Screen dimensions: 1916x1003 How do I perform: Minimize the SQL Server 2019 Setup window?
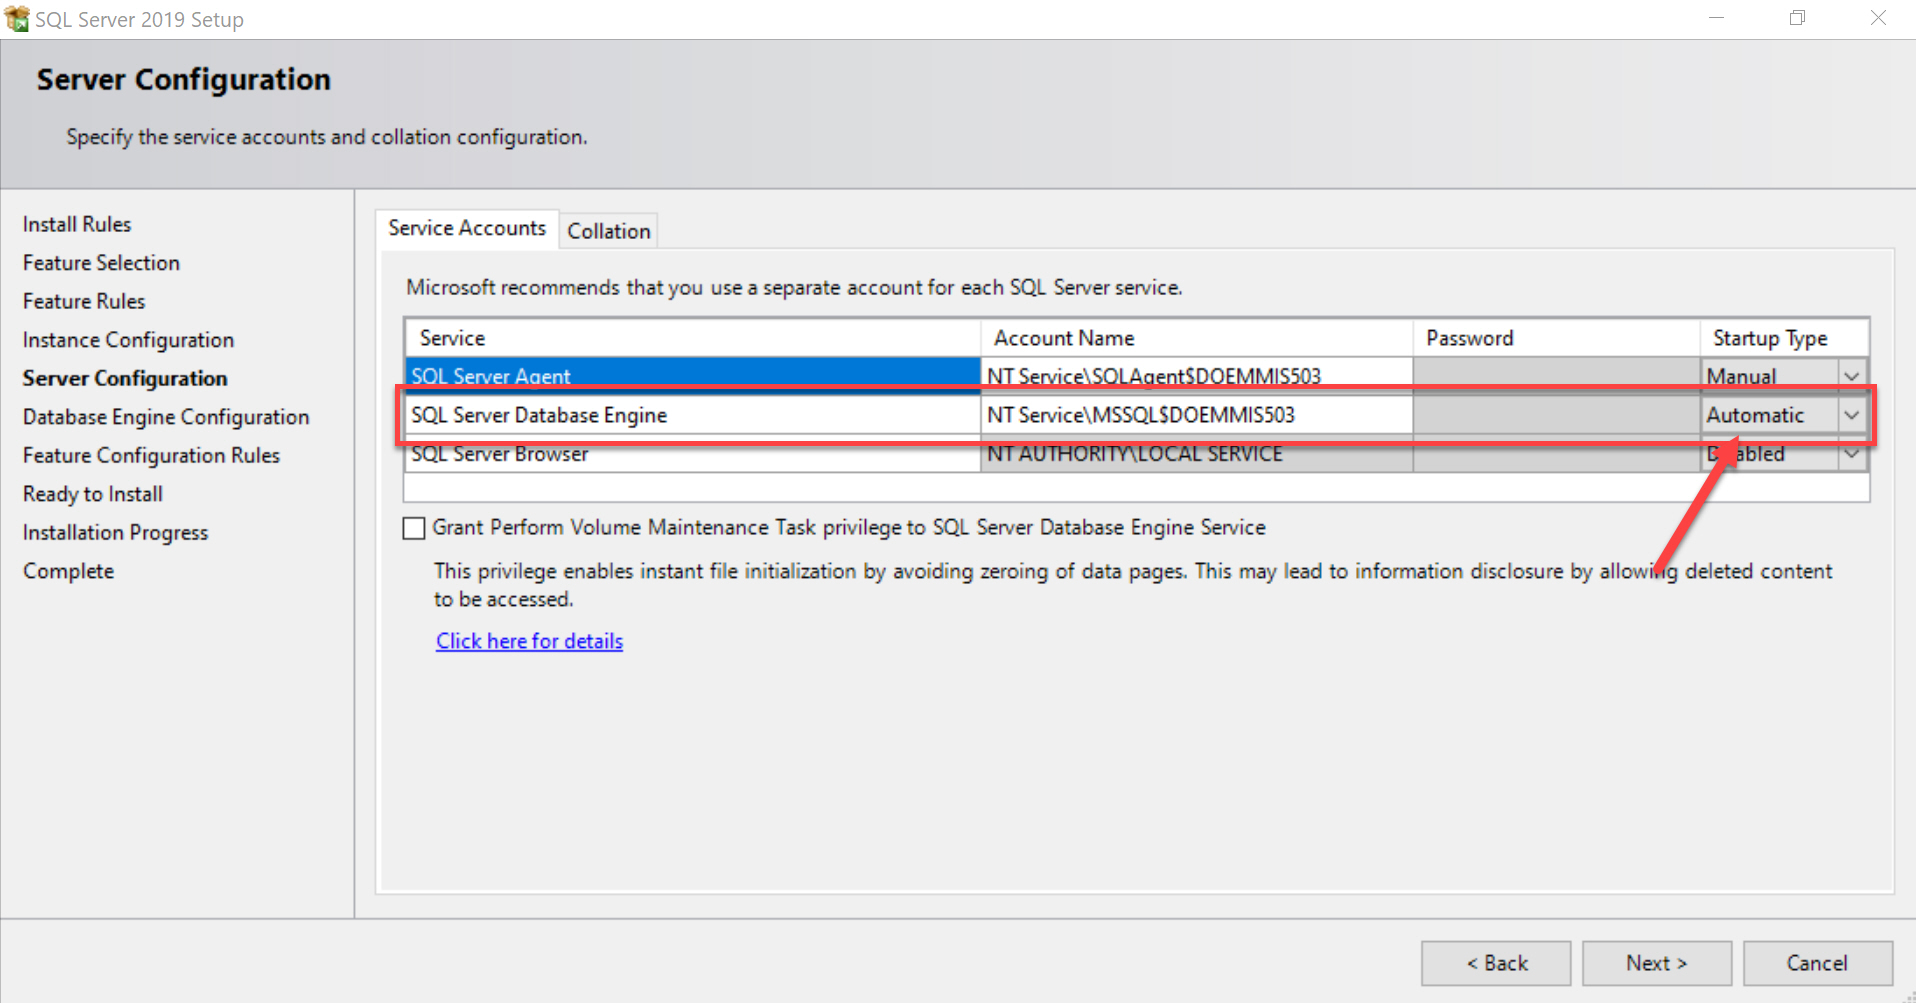[x=1717, y=18]
